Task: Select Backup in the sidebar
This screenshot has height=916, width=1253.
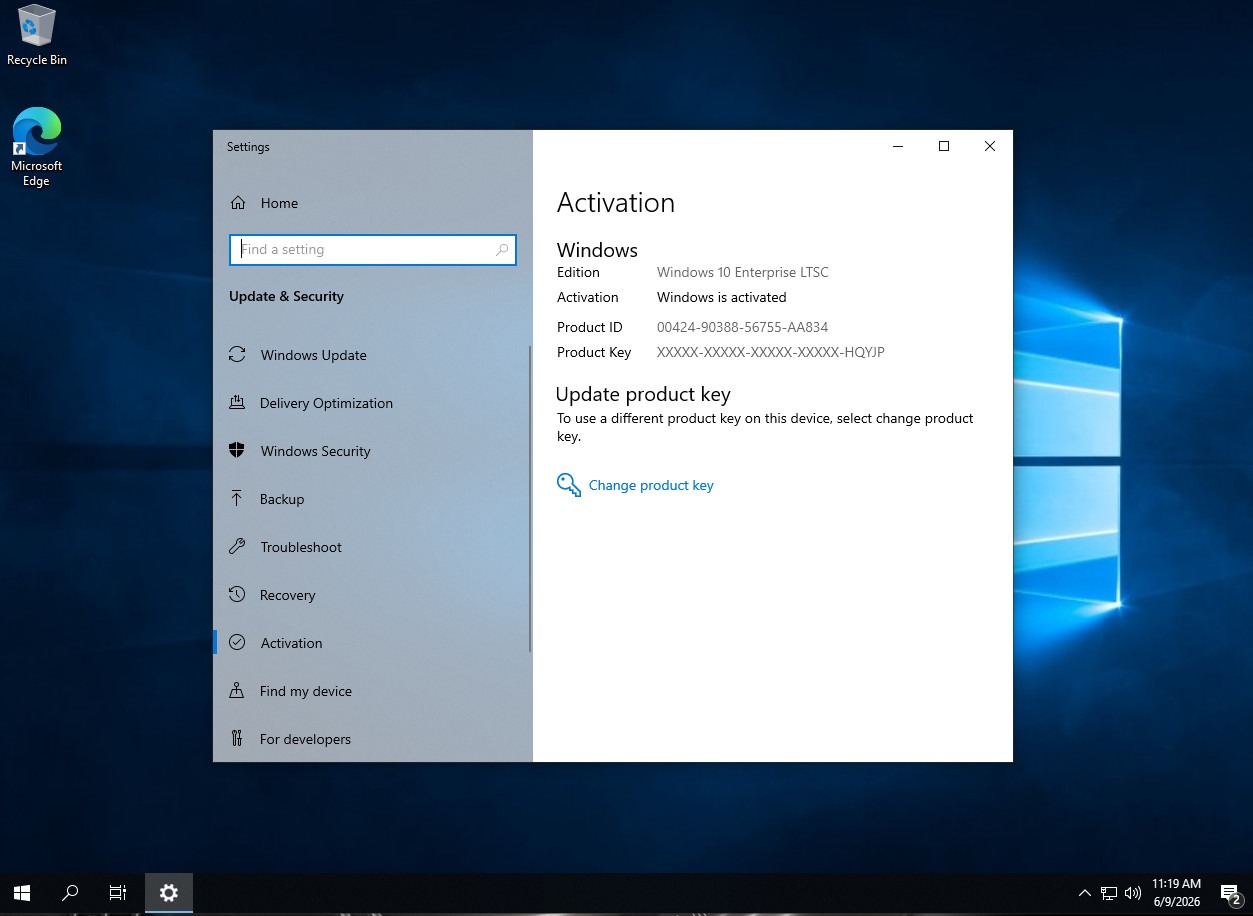Action: (x=372, y=499)
